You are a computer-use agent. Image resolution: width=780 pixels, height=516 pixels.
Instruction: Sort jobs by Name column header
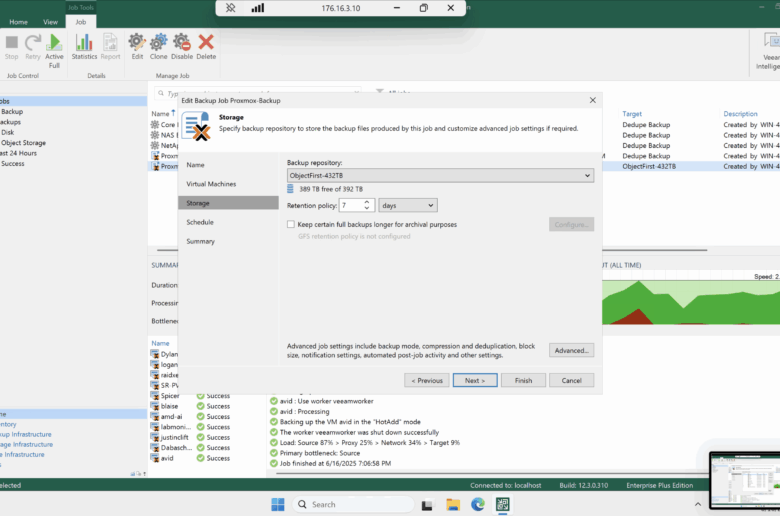tap(160, 113)
